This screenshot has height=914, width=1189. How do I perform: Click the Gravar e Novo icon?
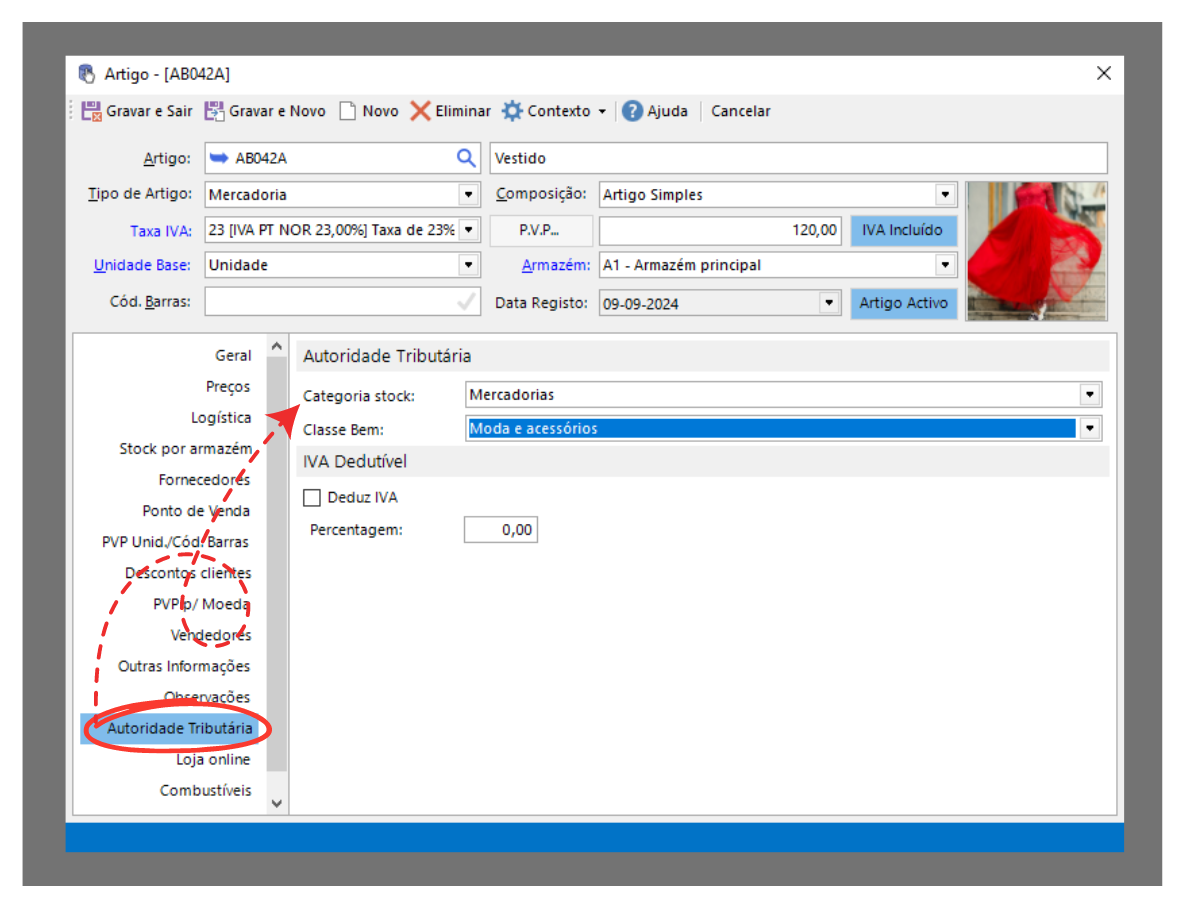coord(214,111)
